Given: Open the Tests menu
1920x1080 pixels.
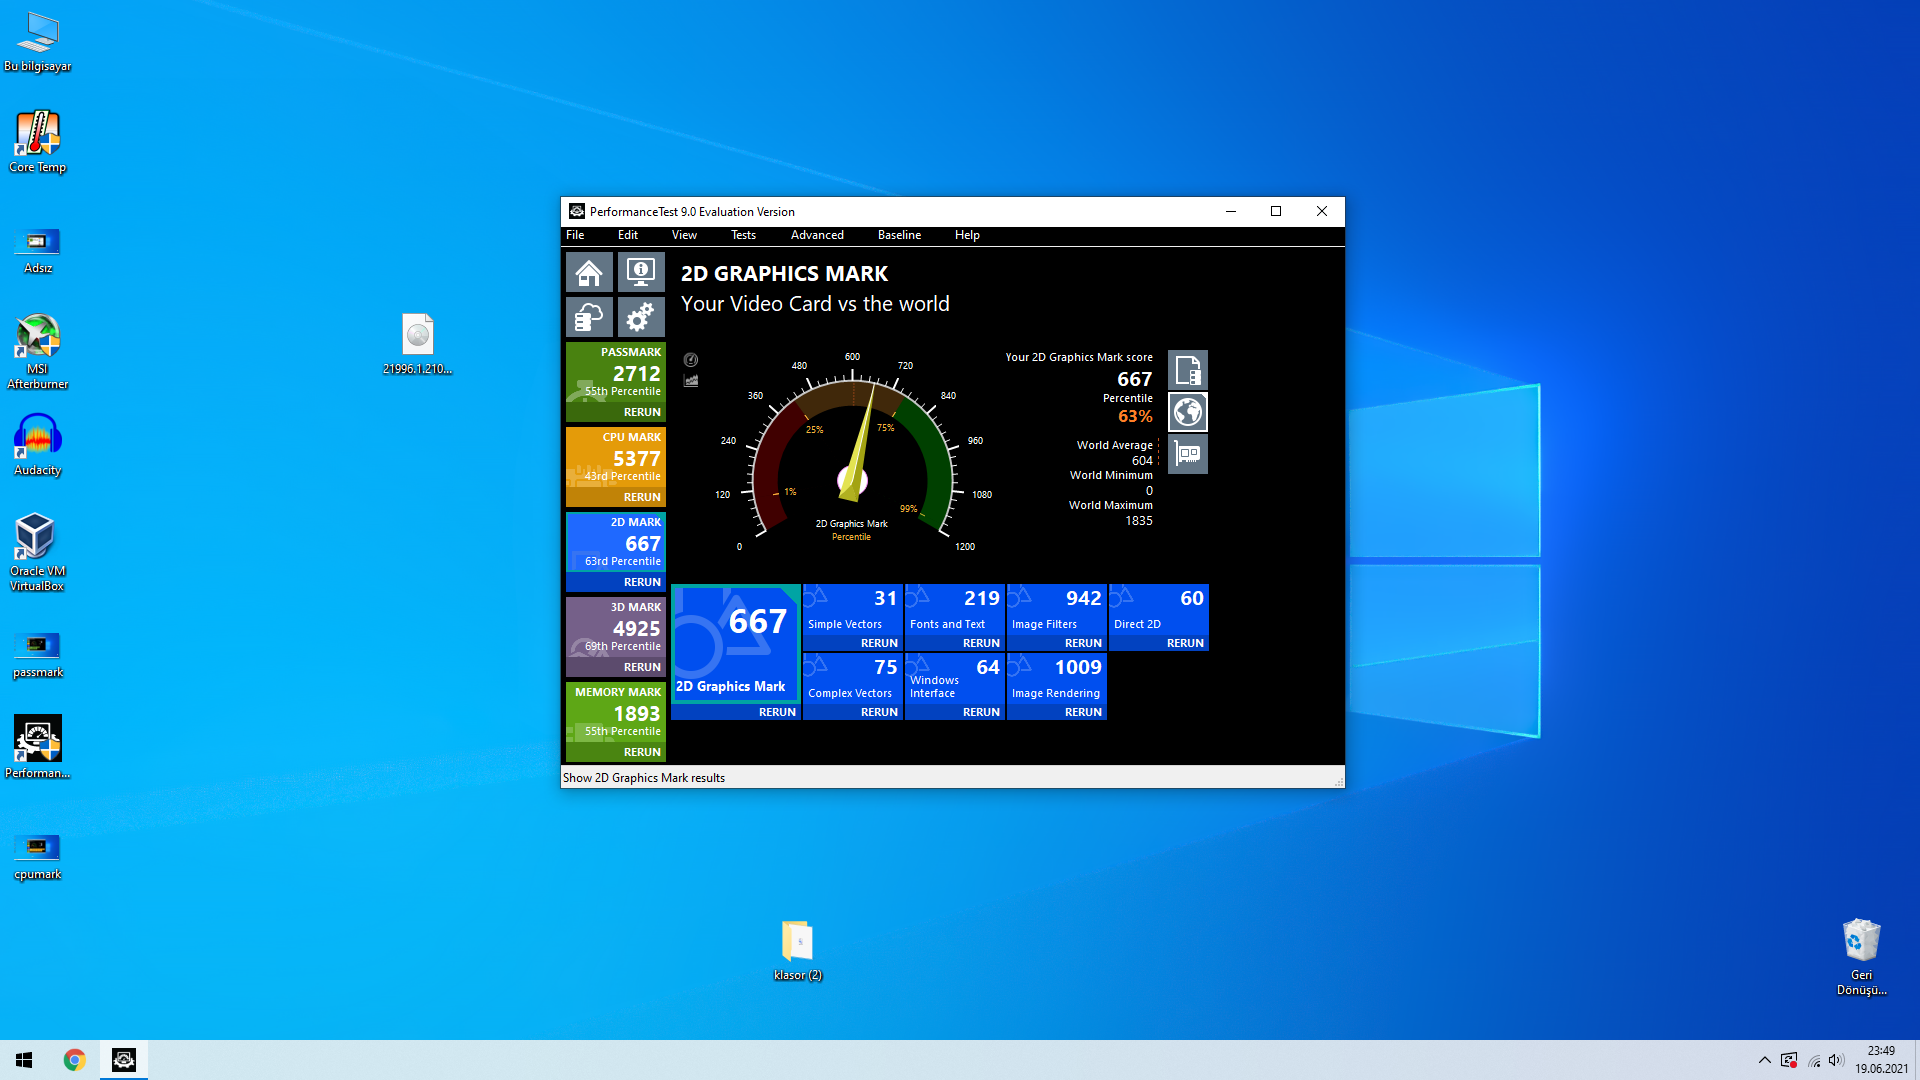Looking at the screenshot, I should [x=743, y=235].
